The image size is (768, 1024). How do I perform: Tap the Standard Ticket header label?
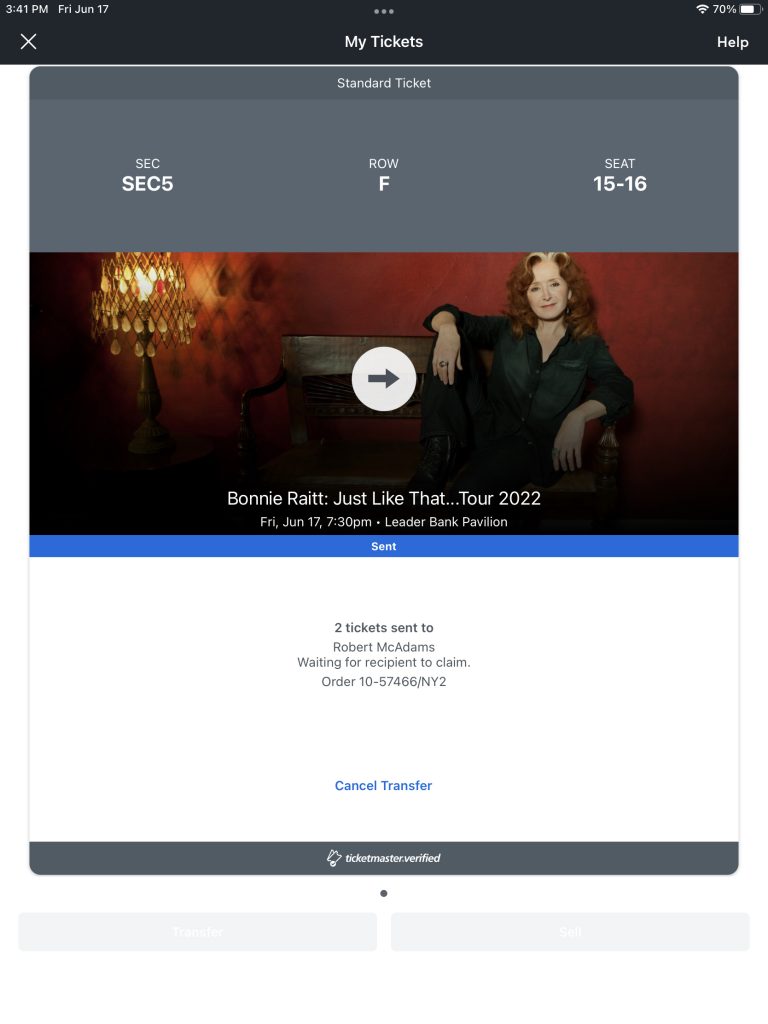[x=384, y=83]
